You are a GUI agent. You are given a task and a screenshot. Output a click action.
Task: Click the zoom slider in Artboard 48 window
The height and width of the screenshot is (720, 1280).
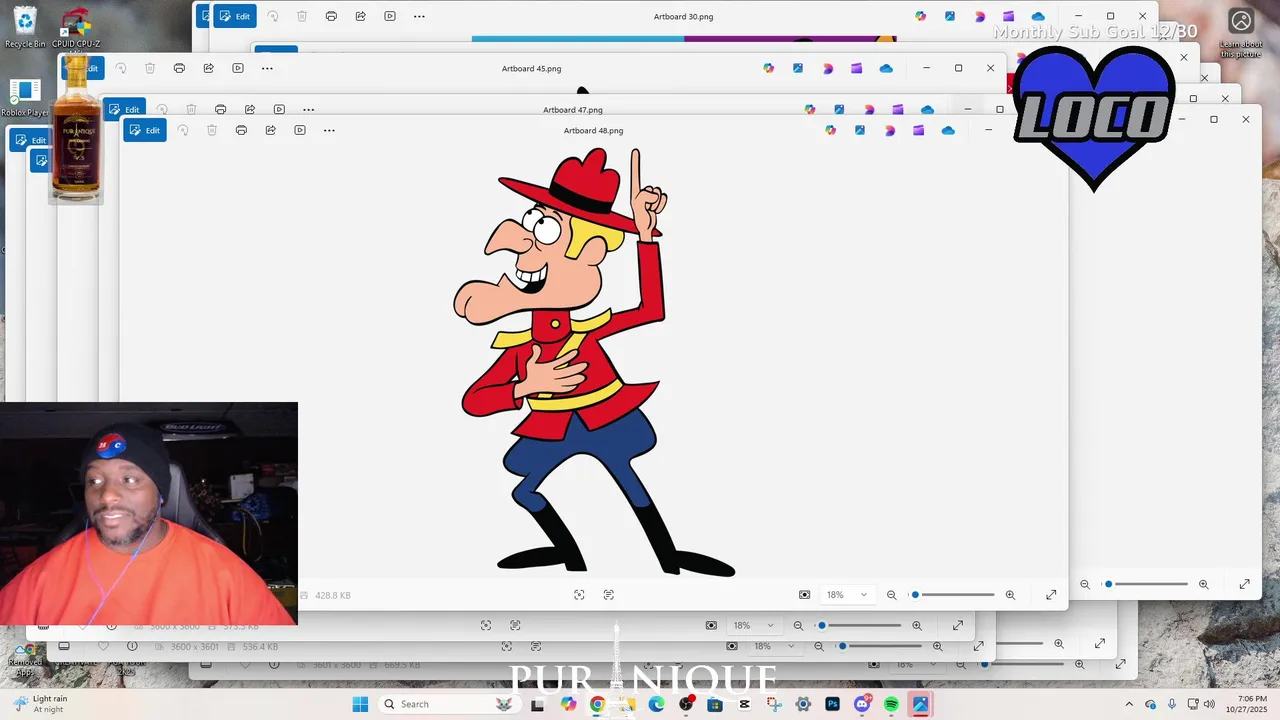[x=953, y=595]
